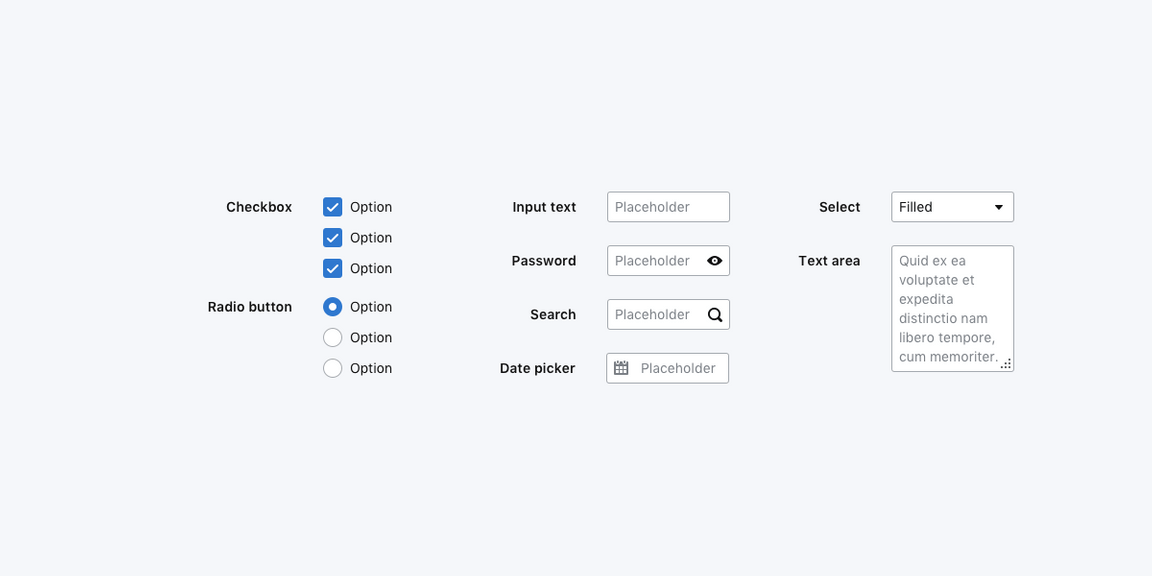
Task: Select the third Radio button option
Action: click(x=333, y=368)
